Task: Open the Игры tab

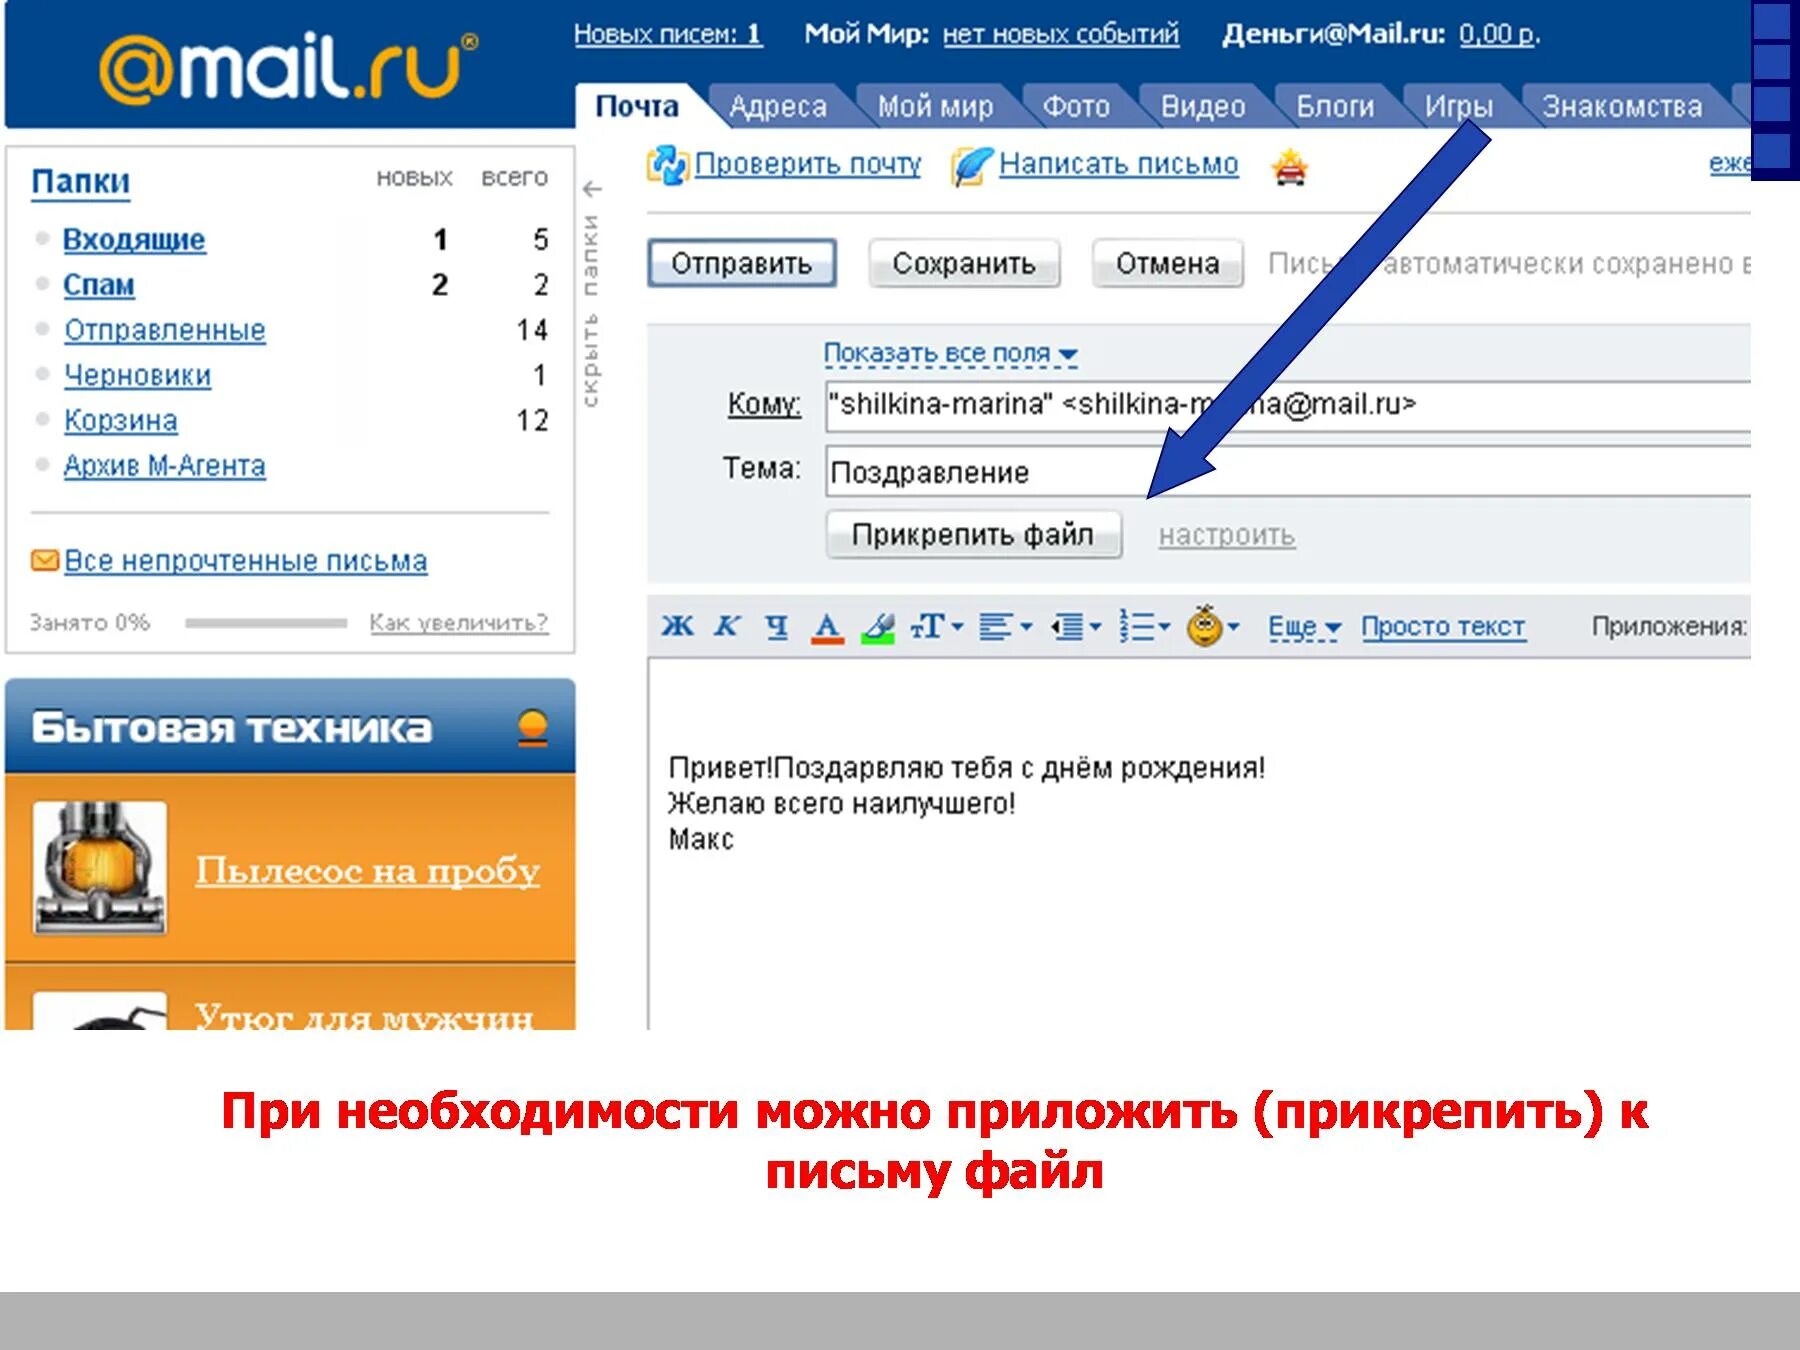Action: click(1459, 106)
